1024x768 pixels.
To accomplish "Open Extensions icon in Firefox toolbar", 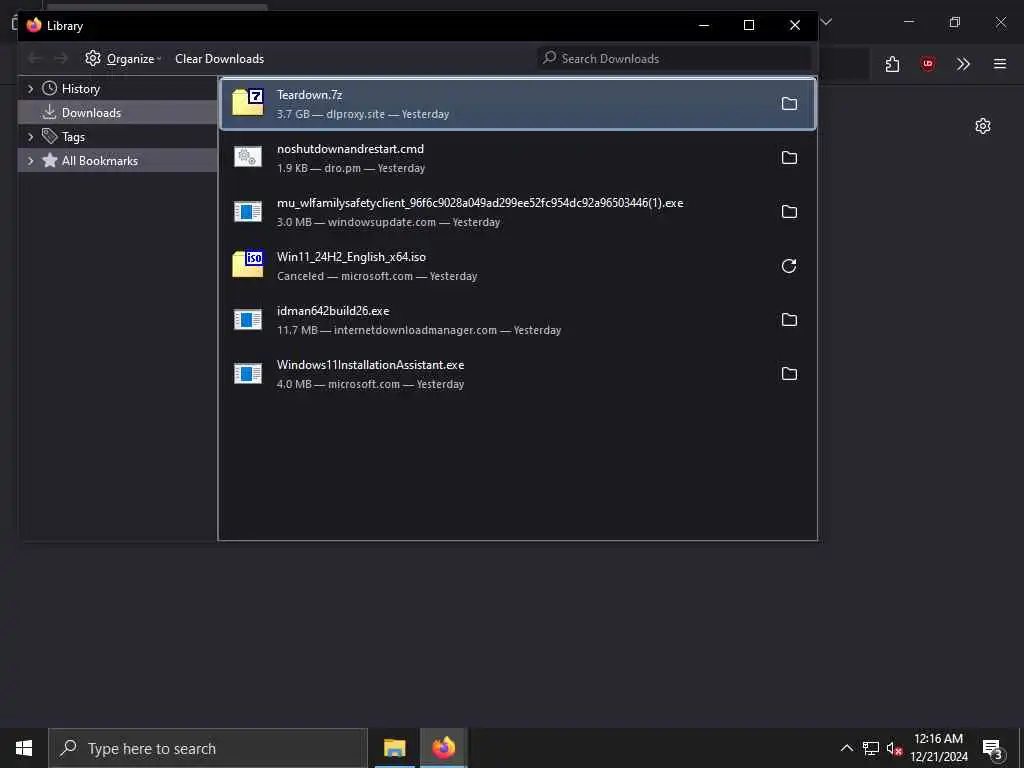I will tap(893, 64).
